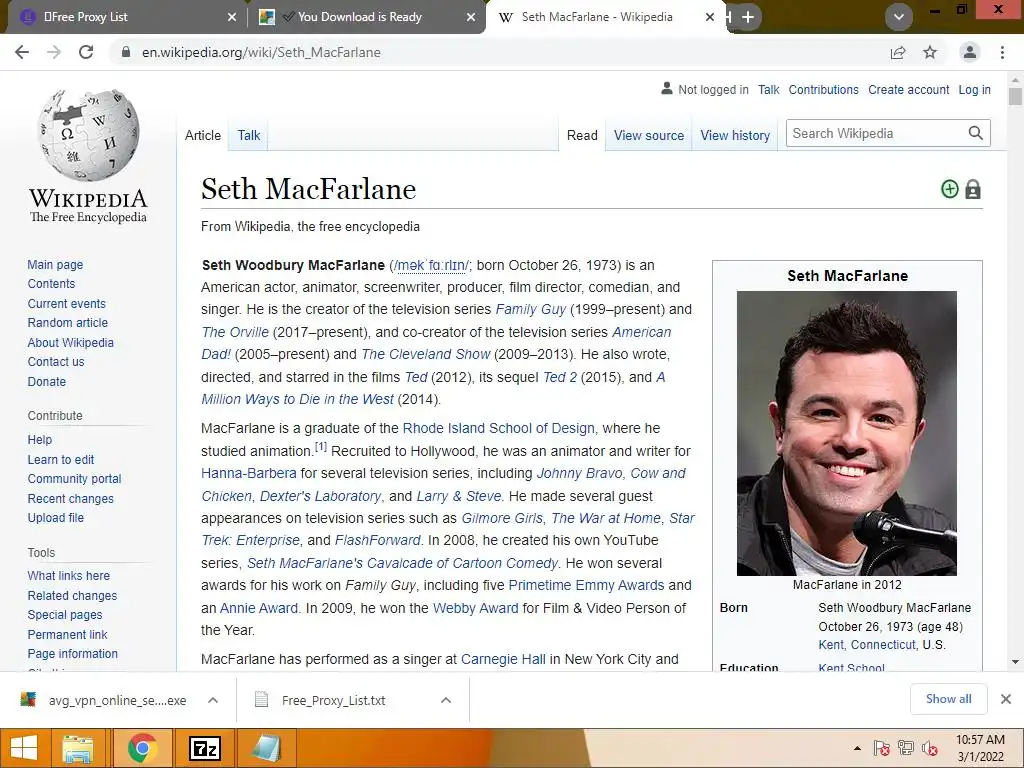
Task: Click the address bar URL
Action: 261,52
